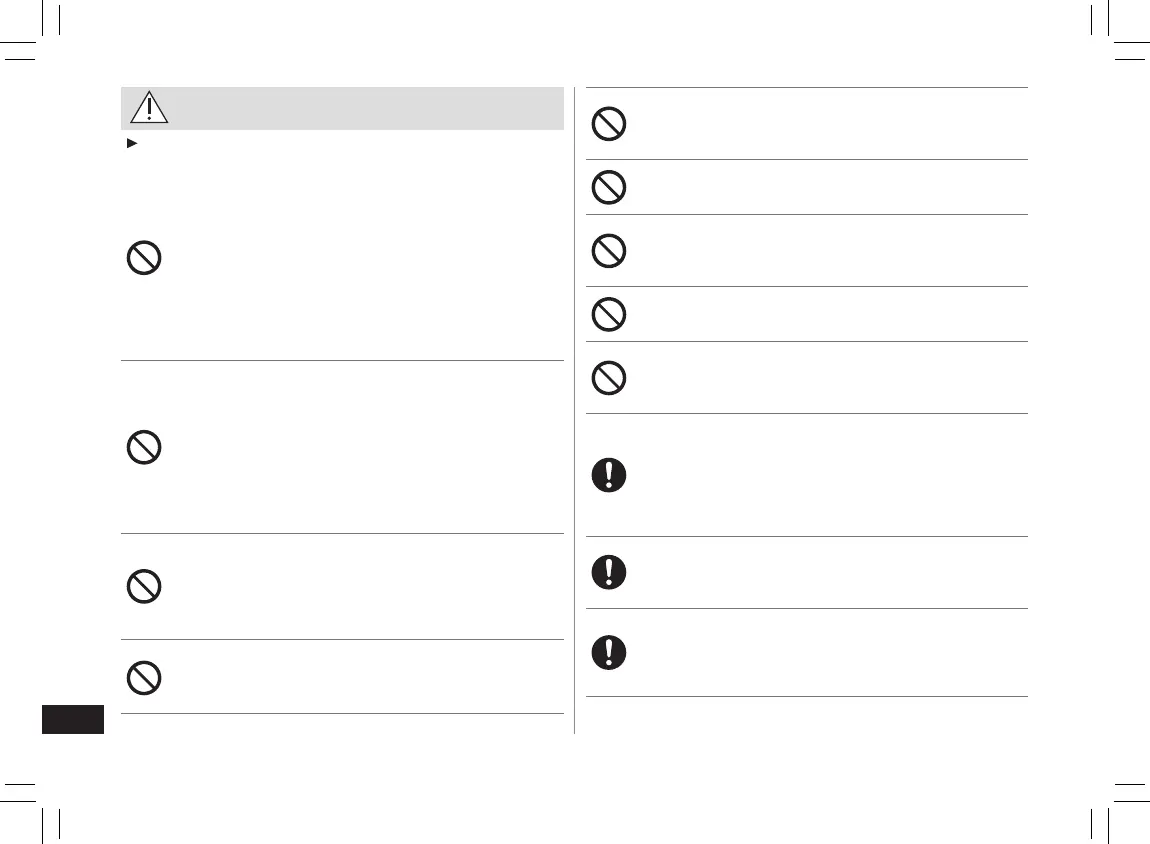Select the second prohibition icon in the left column
This screenshot has height=844, width=1150.
pos(144,446)
